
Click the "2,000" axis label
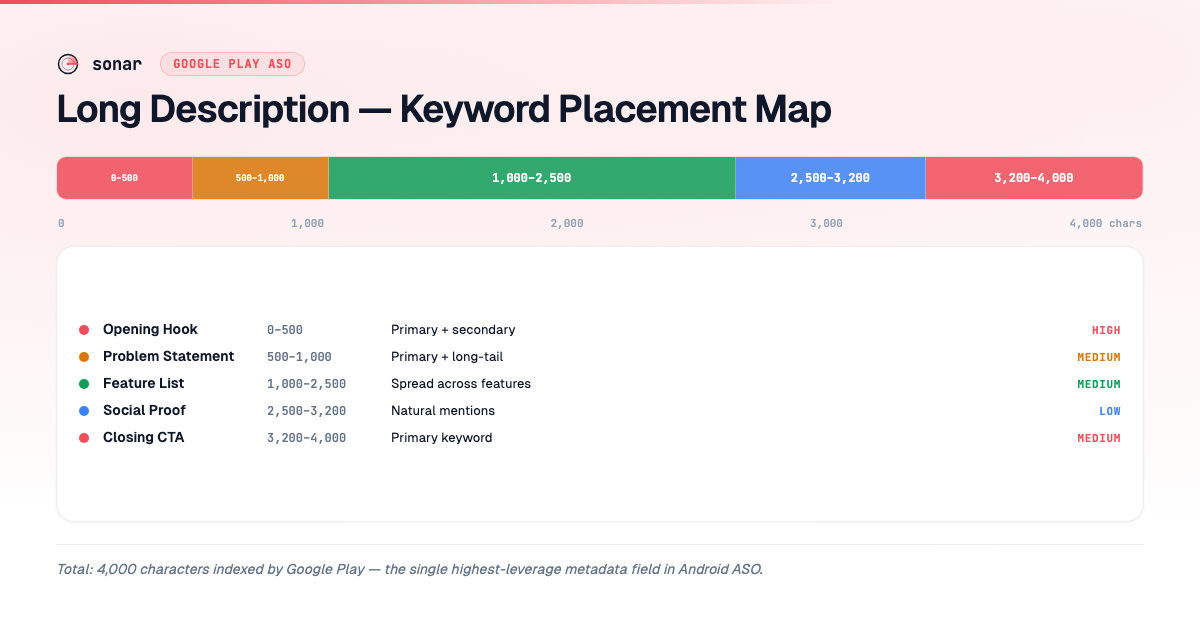[x=567, y=223]
